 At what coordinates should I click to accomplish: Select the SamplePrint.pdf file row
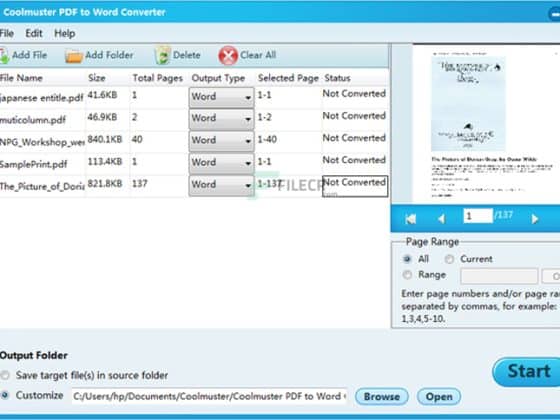tap(194, 164)
